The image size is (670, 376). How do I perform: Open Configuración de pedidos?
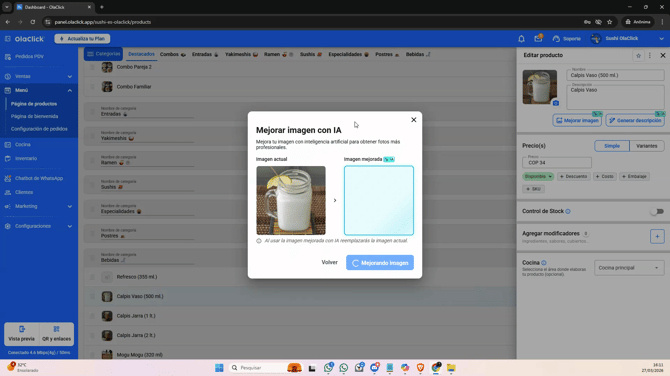39,129
